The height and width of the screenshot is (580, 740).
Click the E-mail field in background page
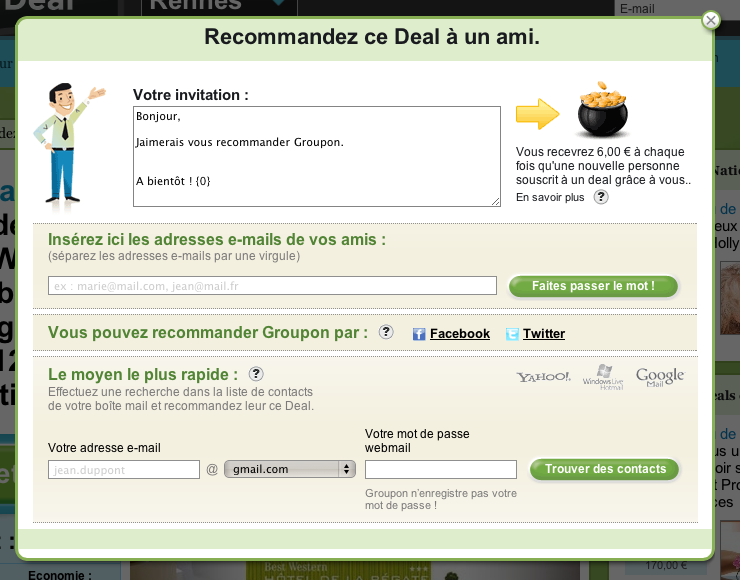click(677, 8)
